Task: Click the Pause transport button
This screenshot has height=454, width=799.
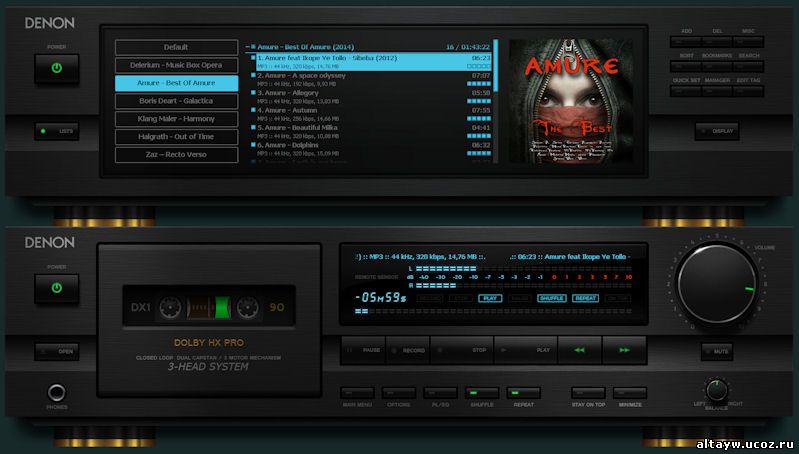Action: click(363, 350)
